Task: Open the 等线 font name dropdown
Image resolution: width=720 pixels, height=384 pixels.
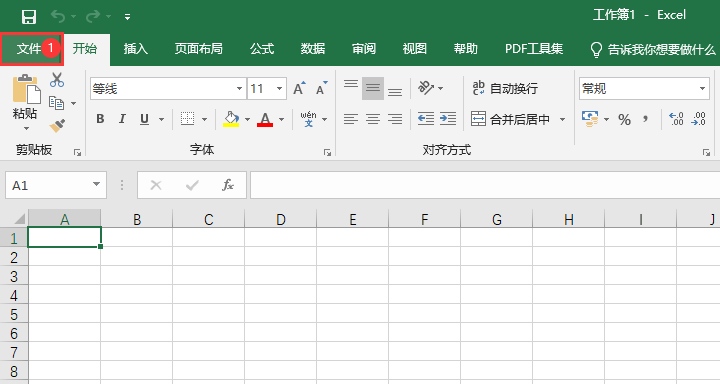Action: 239,88
